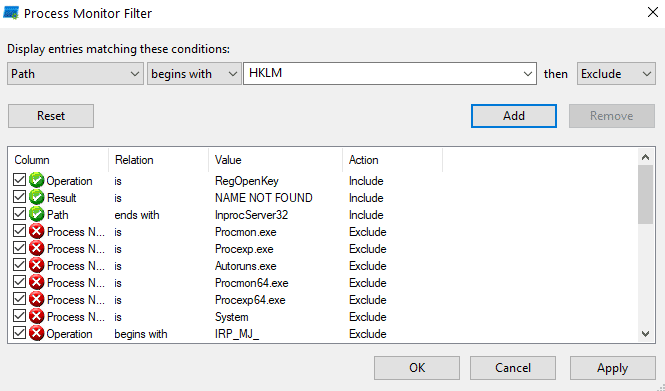Click green include icon on InprocServer32 row
Image resolution: width=665 pixels, height=391 pixels.
[37, 214]
